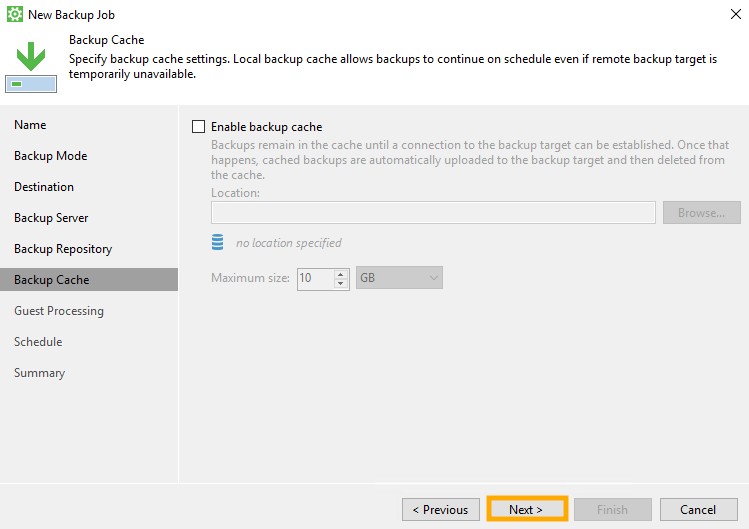Viewport: 749px width, 529px height.
Task: Click the Browse... button
Action: tap(701, 213)
